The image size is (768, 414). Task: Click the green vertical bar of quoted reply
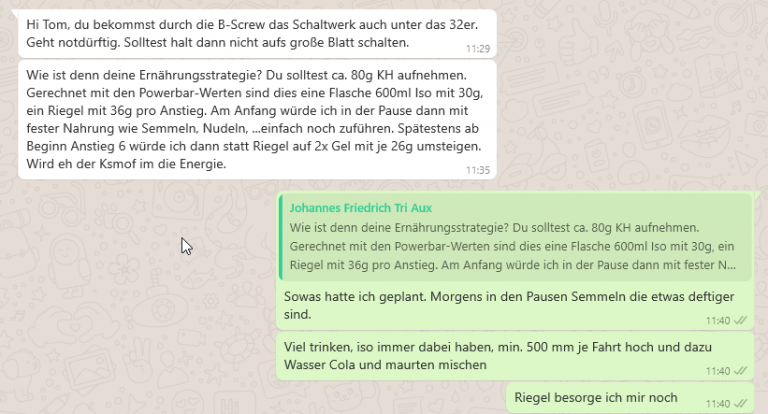(281, 239)
